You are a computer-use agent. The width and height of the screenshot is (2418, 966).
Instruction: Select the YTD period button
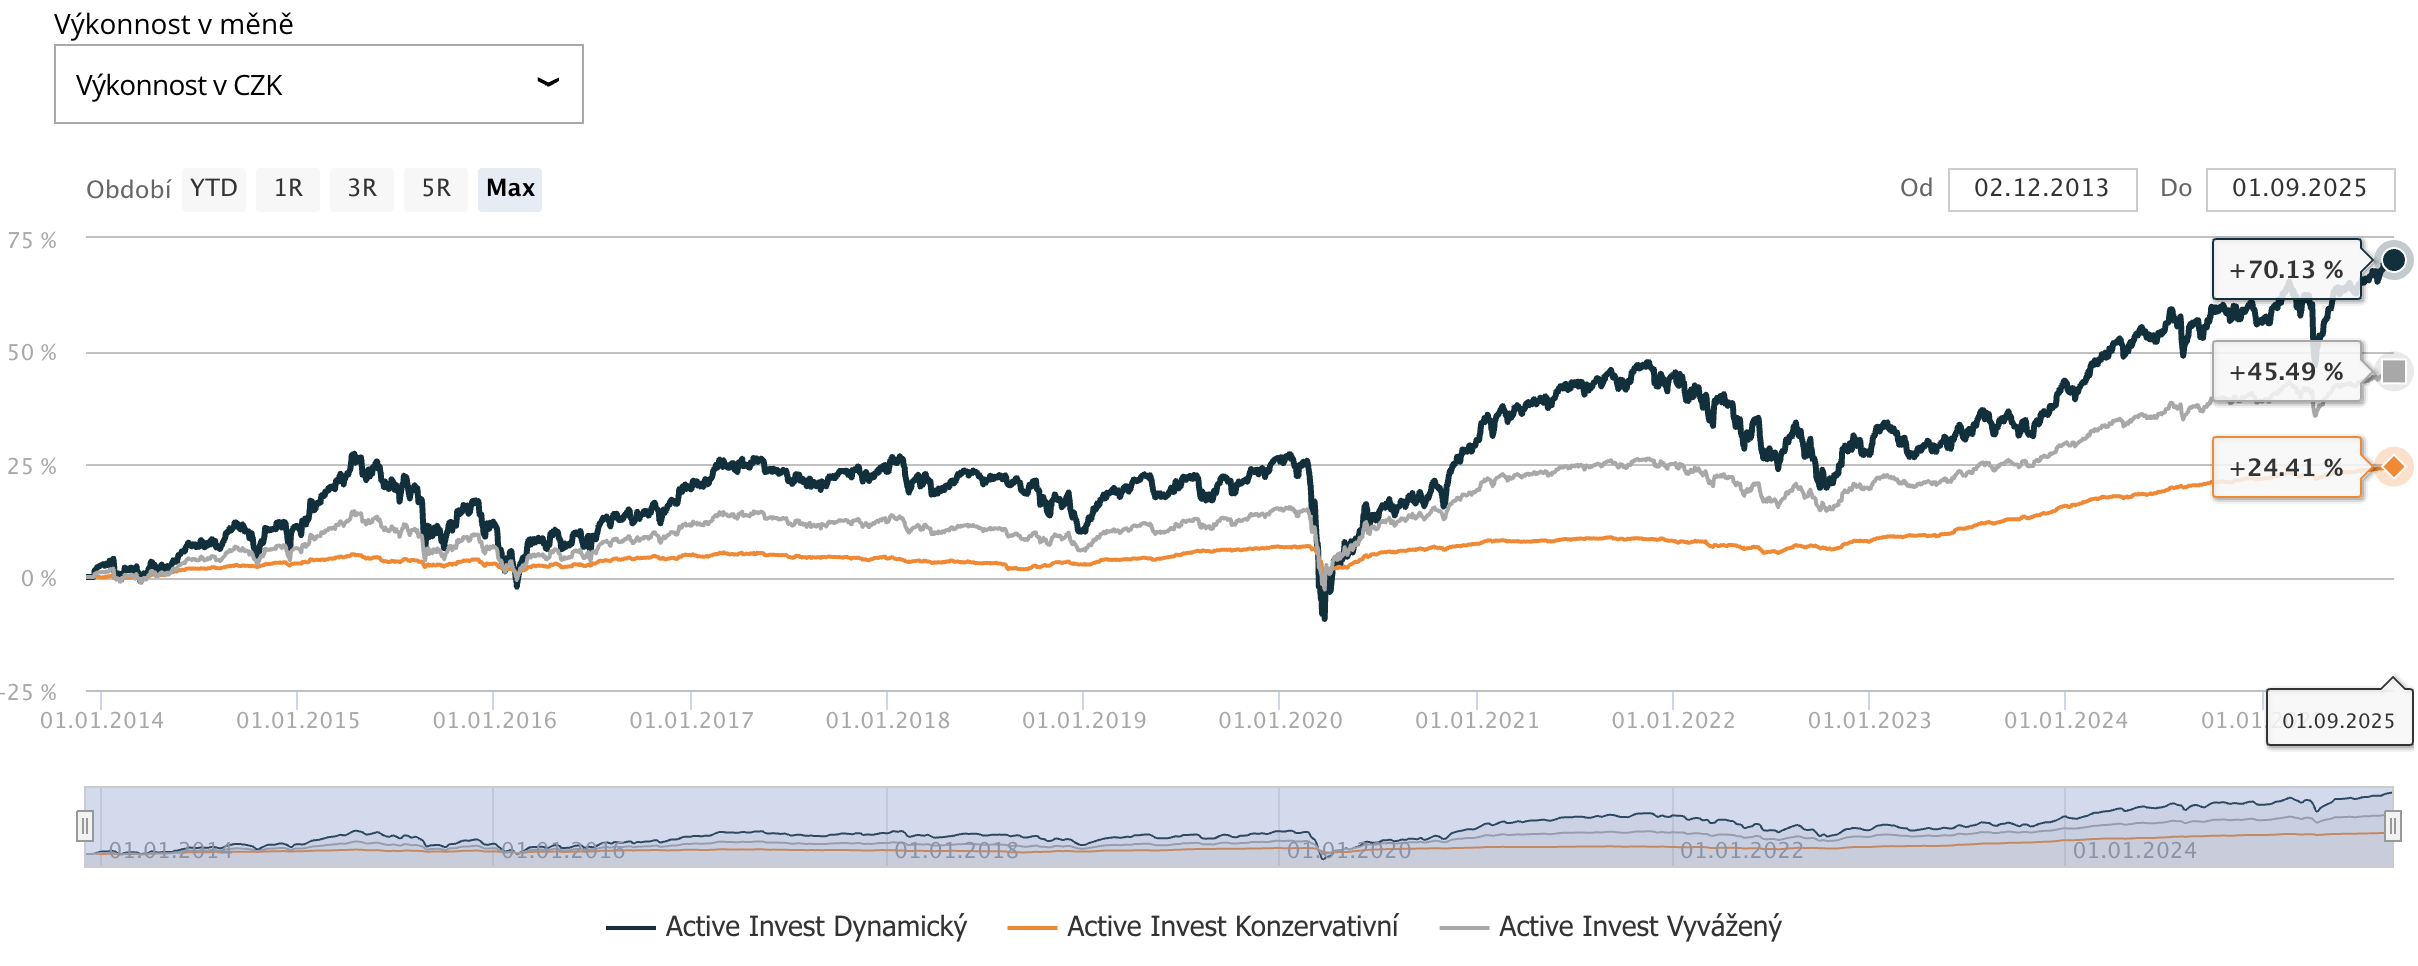[214, 189]
